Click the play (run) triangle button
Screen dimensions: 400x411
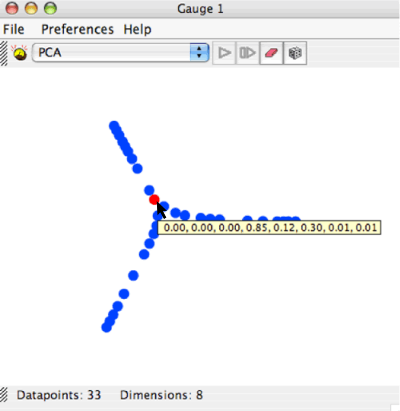click(224, 53)
